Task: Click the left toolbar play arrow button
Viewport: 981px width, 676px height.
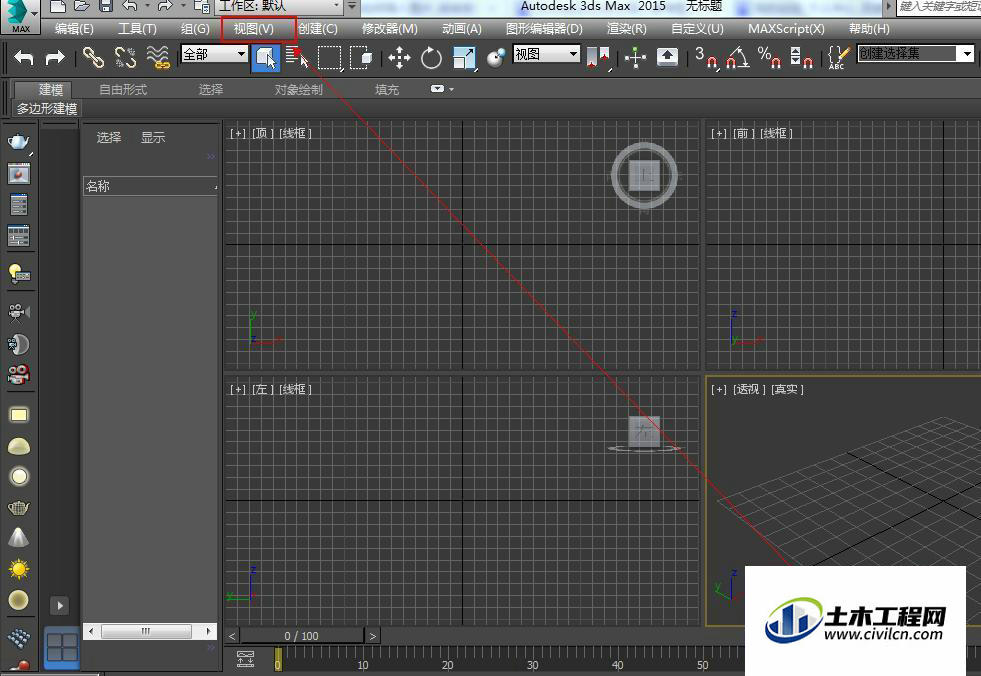Action: point(59,605)
